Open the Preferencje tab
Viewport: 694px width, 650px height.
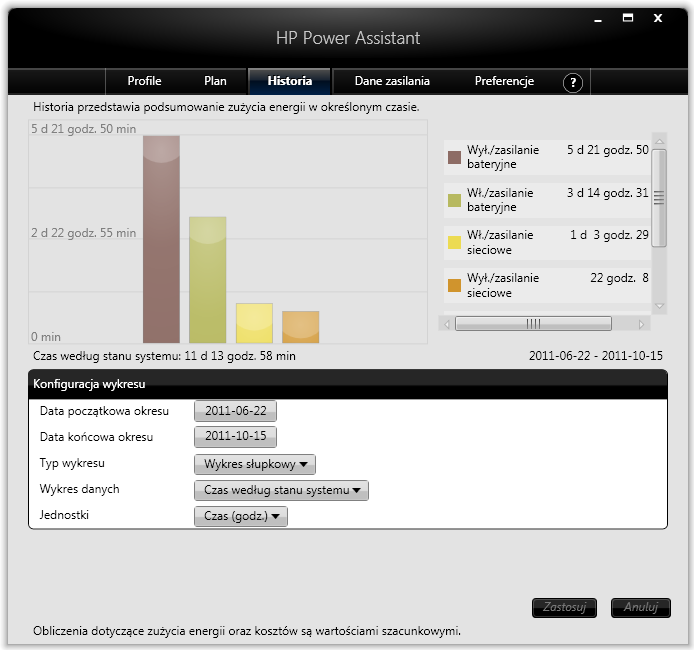coord(504,81)
